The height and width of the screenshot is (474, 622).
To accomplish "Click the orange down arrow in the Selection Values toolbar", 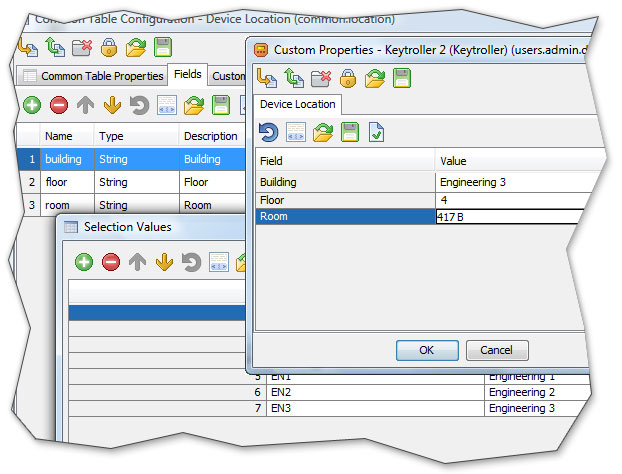I will click(164, 262).
